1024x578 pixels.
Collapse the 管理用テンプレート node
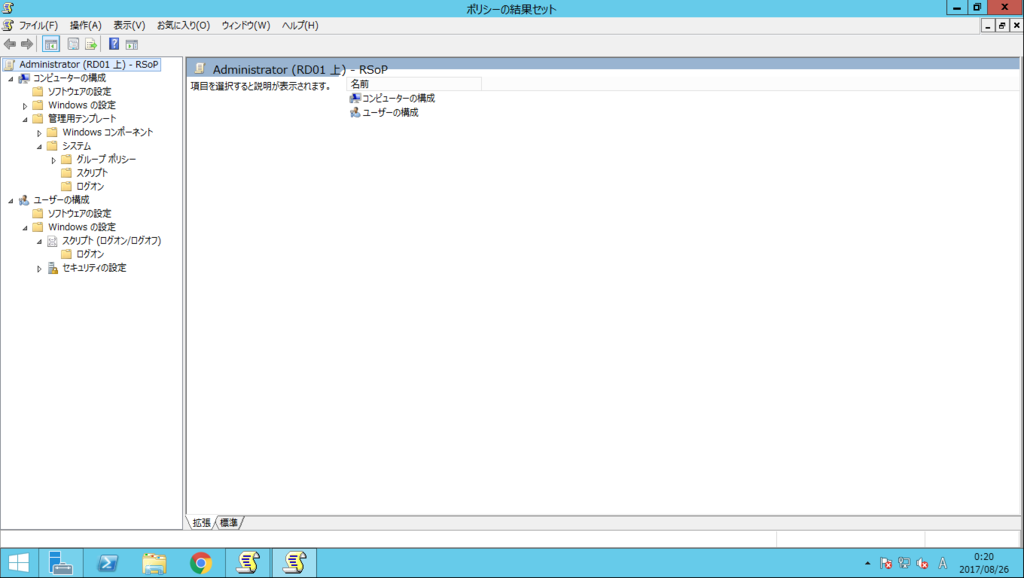coord(25,119)
